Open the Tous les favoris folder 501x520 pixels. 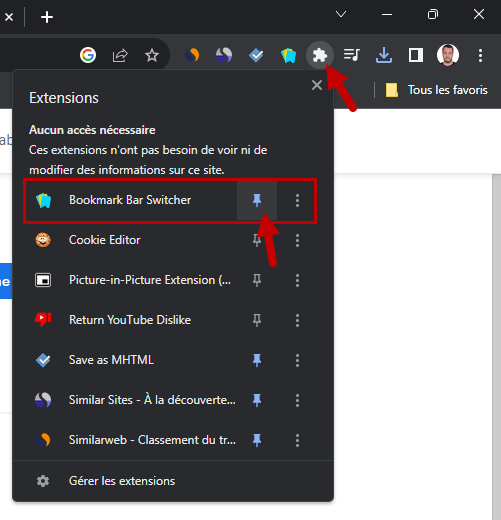437,90
